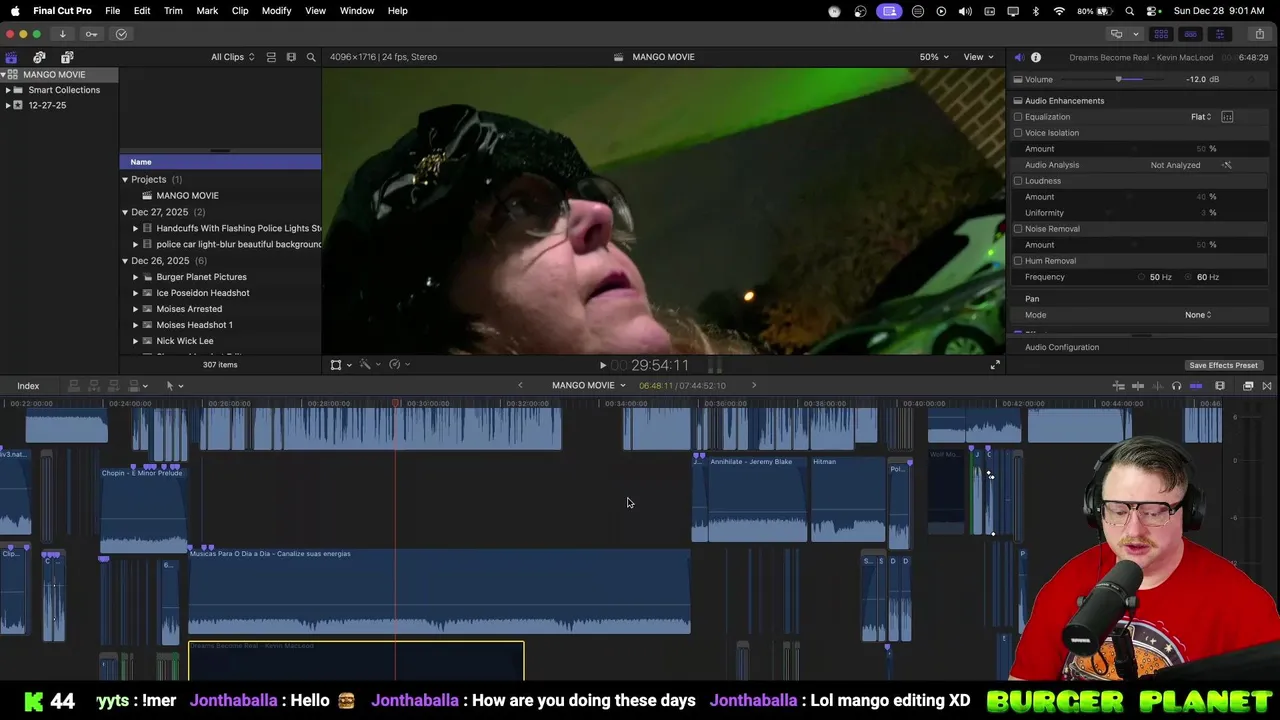Open the Pan Mode None dropdown
The image size is (1280, 720).
pos(1198,315)
